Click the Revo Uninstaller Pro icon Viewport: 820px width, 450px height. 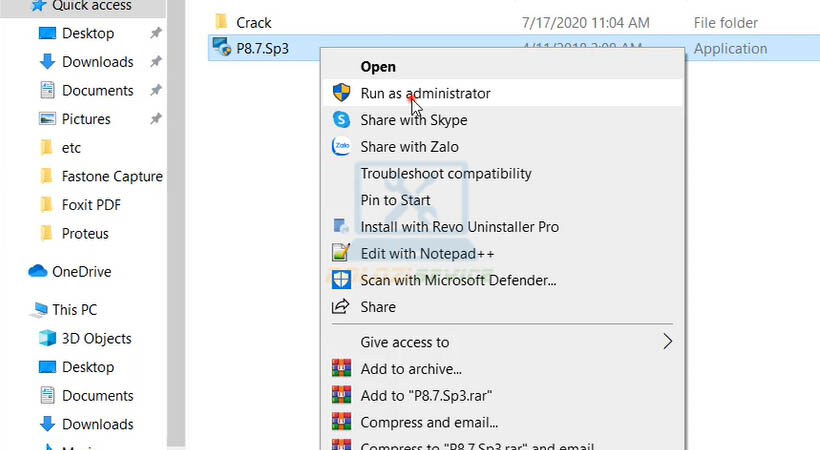342,227
